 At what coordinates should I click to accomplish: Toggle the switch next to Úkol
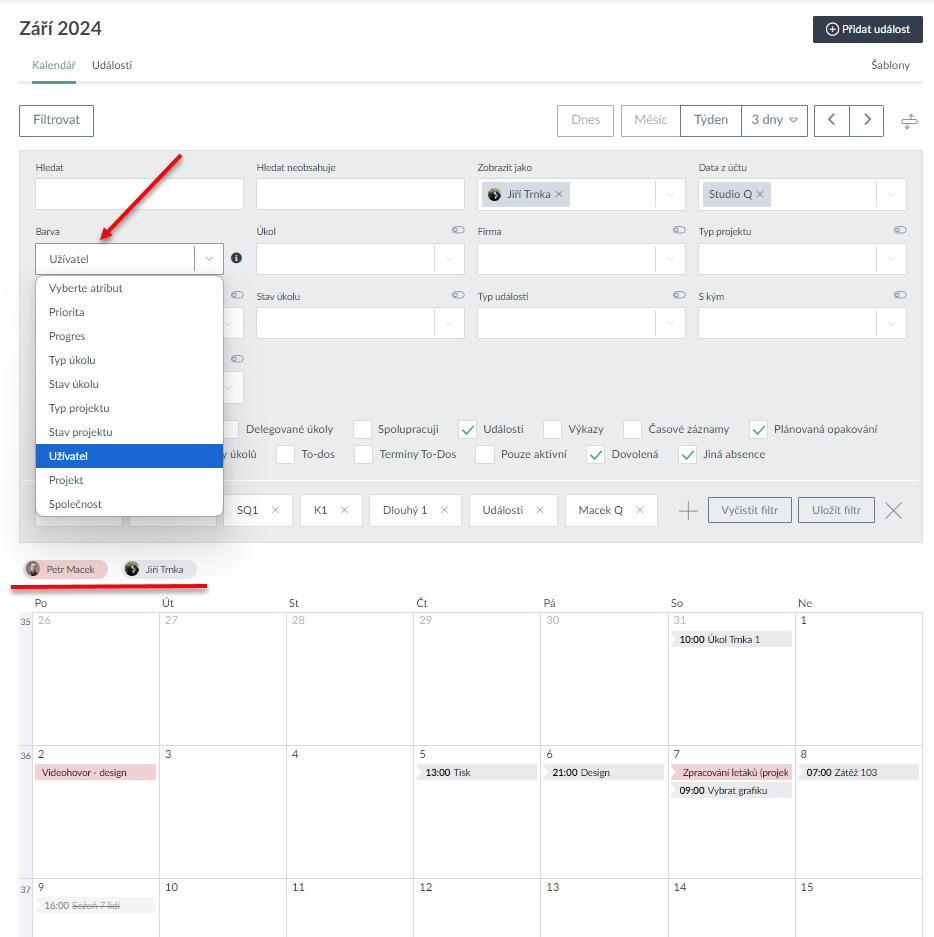tap(458, 231)
